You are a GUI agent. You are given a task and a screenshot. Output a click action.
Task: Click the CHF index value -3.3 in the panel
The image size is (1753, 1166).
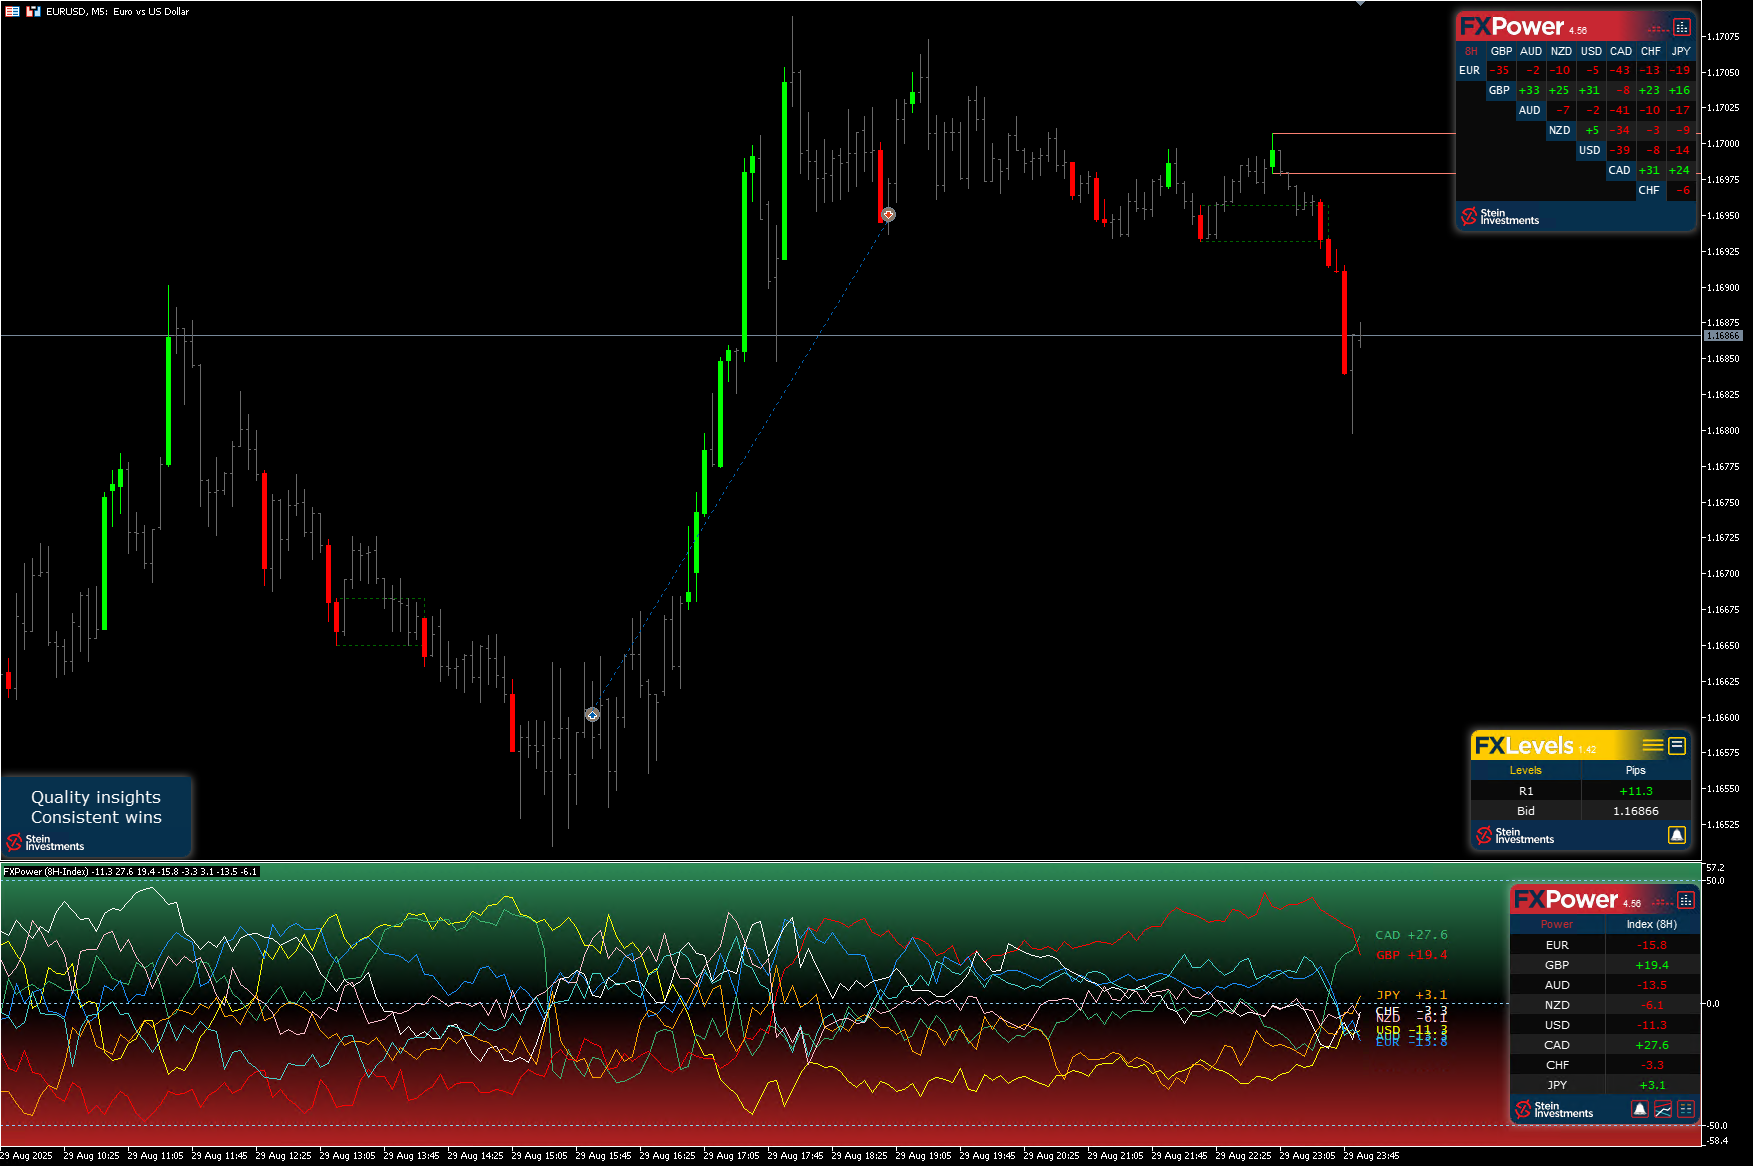[1654, 1065]
